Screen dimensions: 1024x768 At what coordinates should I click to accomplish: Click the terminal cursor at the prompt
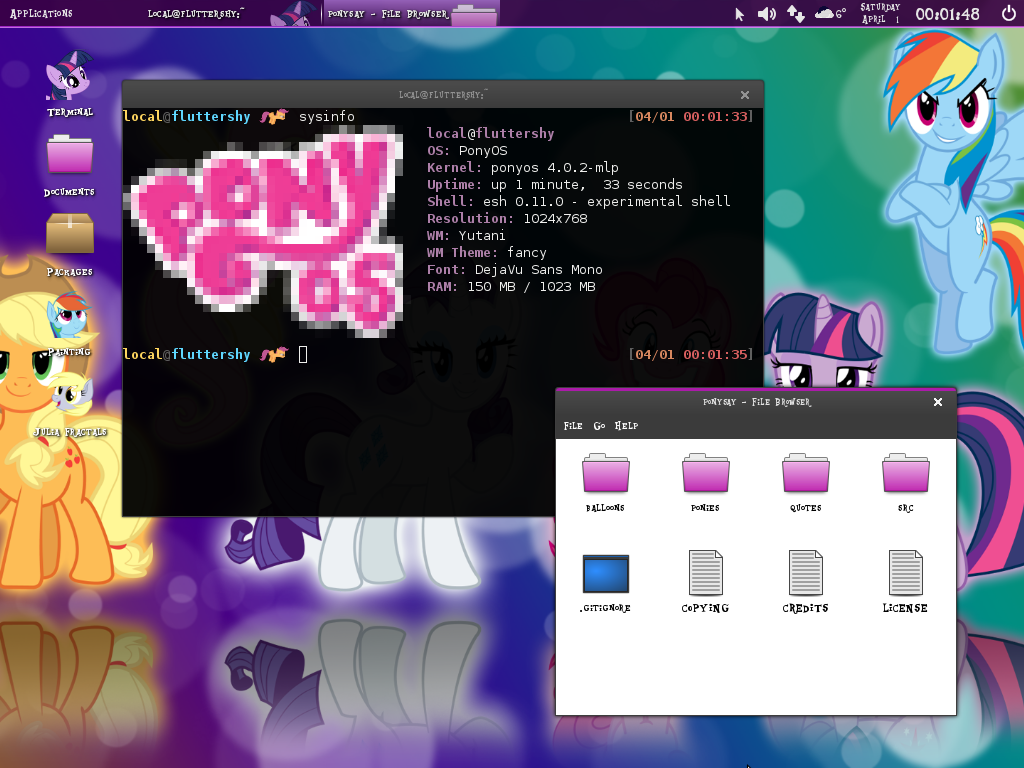coord(303,355)
